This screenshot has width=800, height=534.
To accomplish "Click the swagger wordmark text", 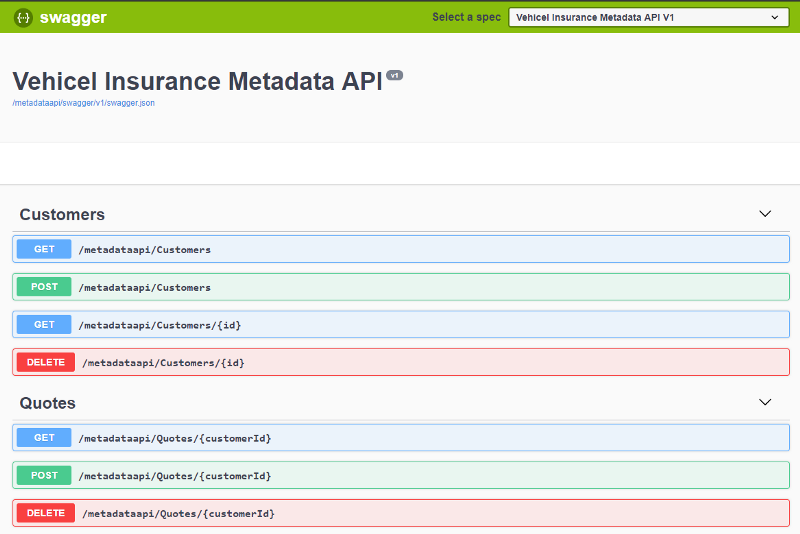I will [73, 18].
